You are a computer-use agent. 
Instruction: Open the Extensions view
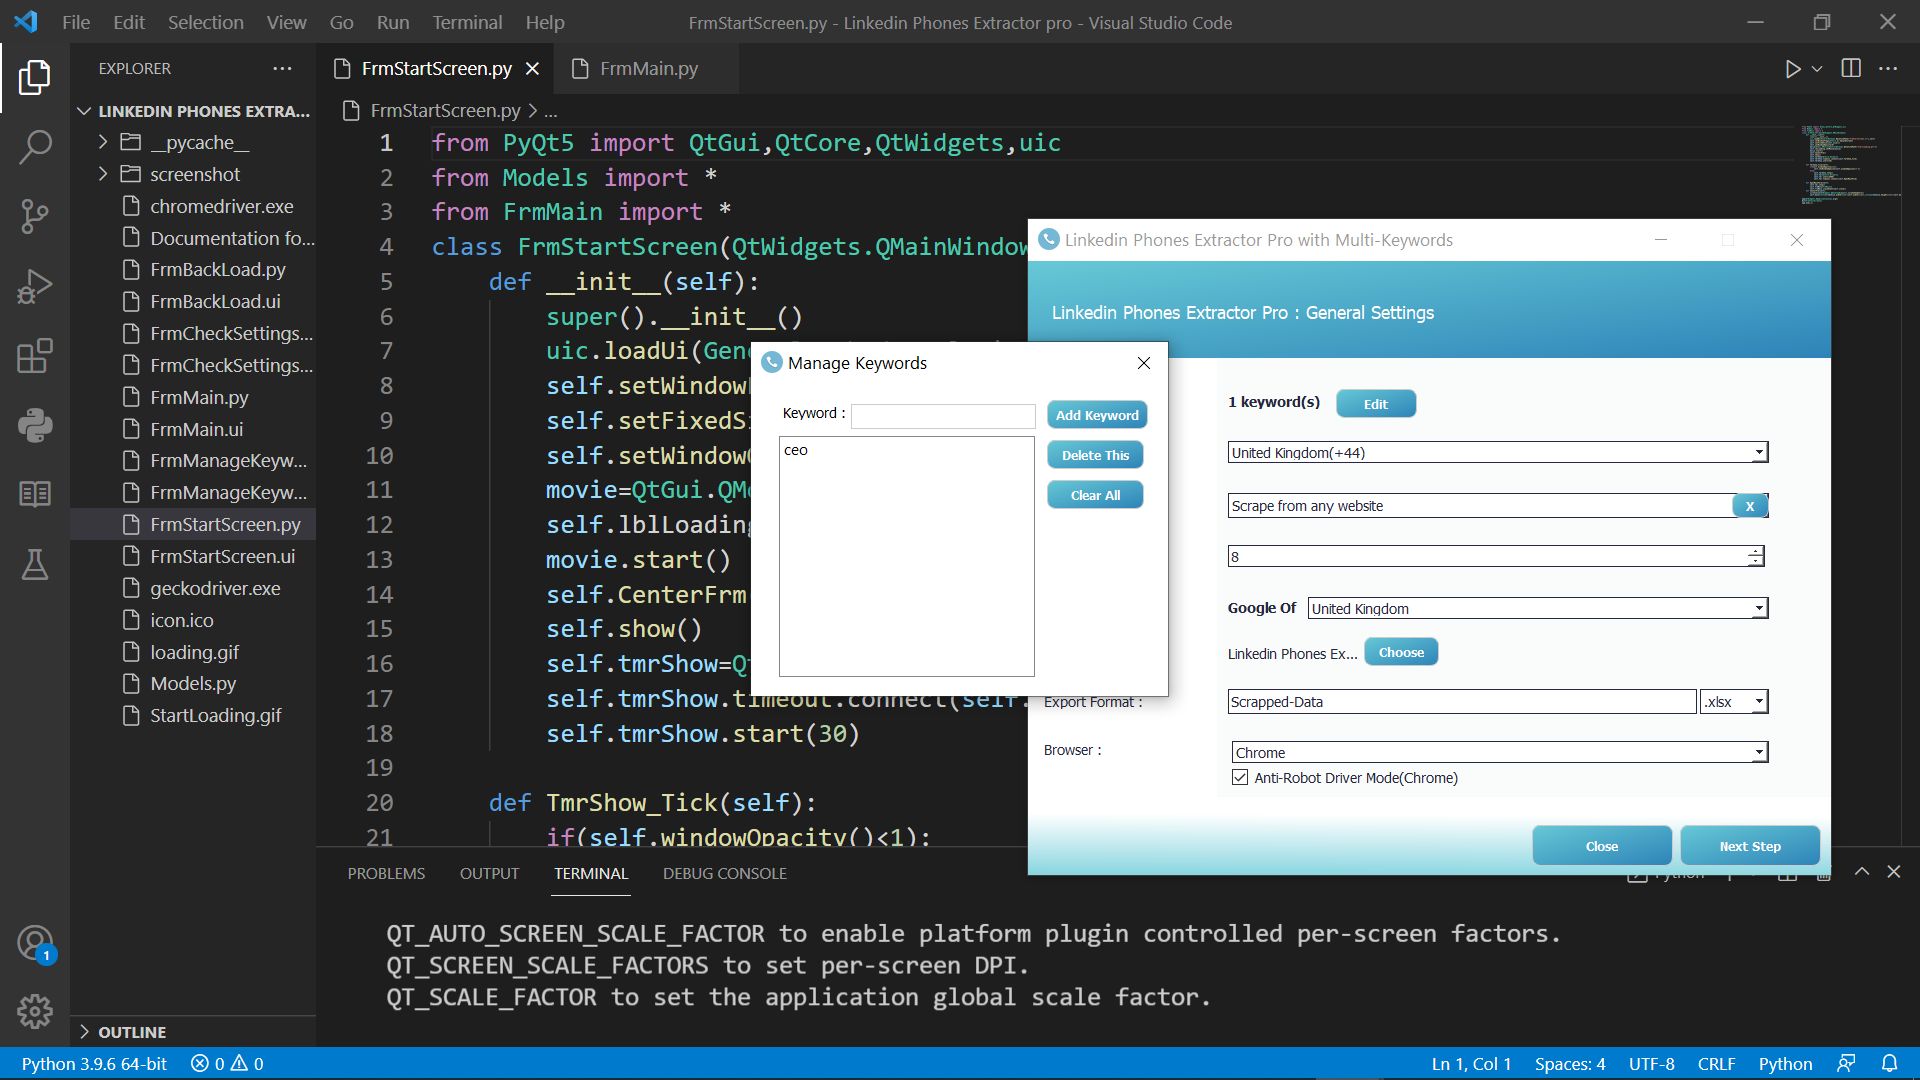[x=35, y=356]
